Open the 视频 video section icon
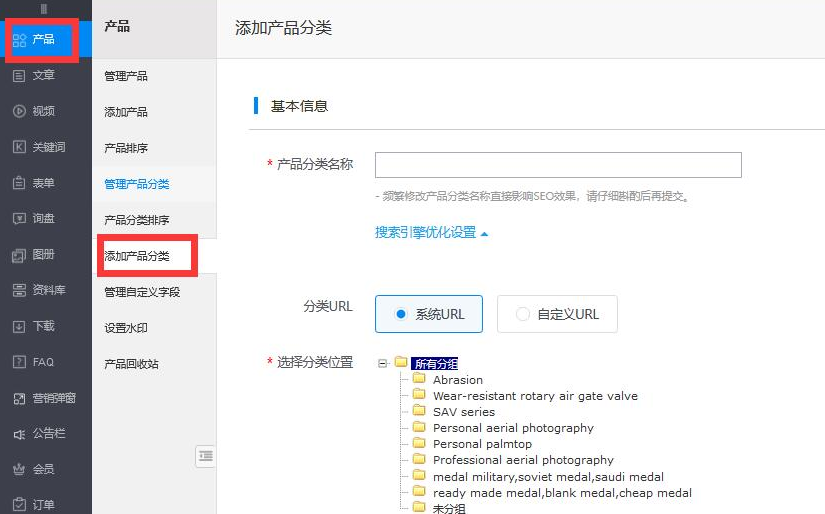 click(19, 111)
